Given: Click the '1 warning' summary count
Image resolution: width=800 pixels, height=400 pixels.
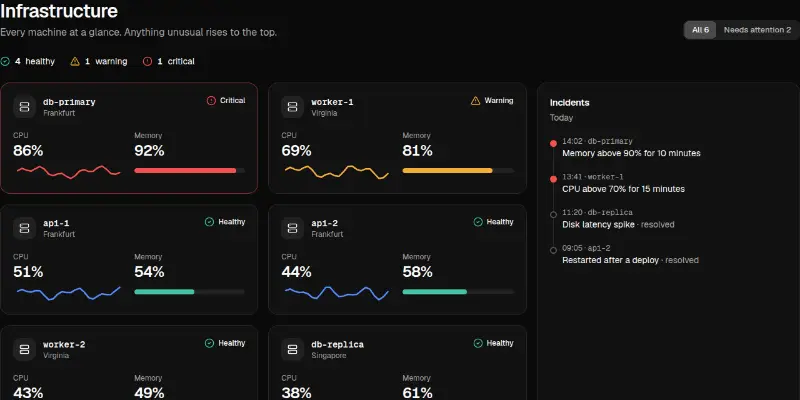Looking at the screenshot, I should (x=106, y=61).
